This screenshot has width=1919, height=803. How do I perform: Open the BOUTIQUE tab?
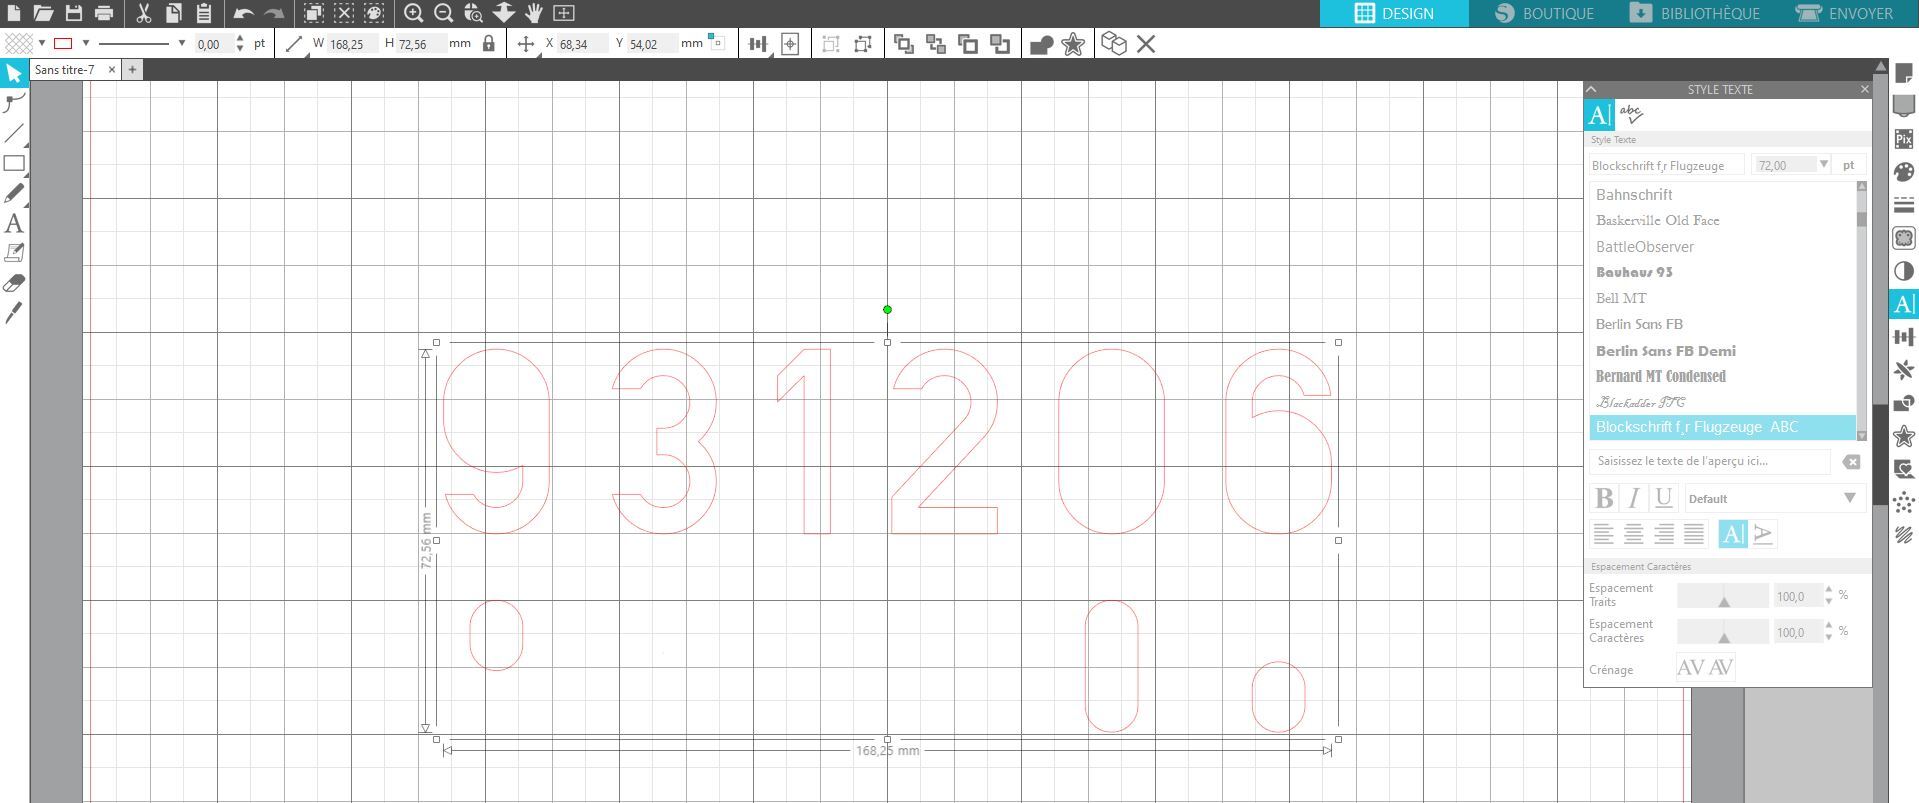(x=1544, y=13)
